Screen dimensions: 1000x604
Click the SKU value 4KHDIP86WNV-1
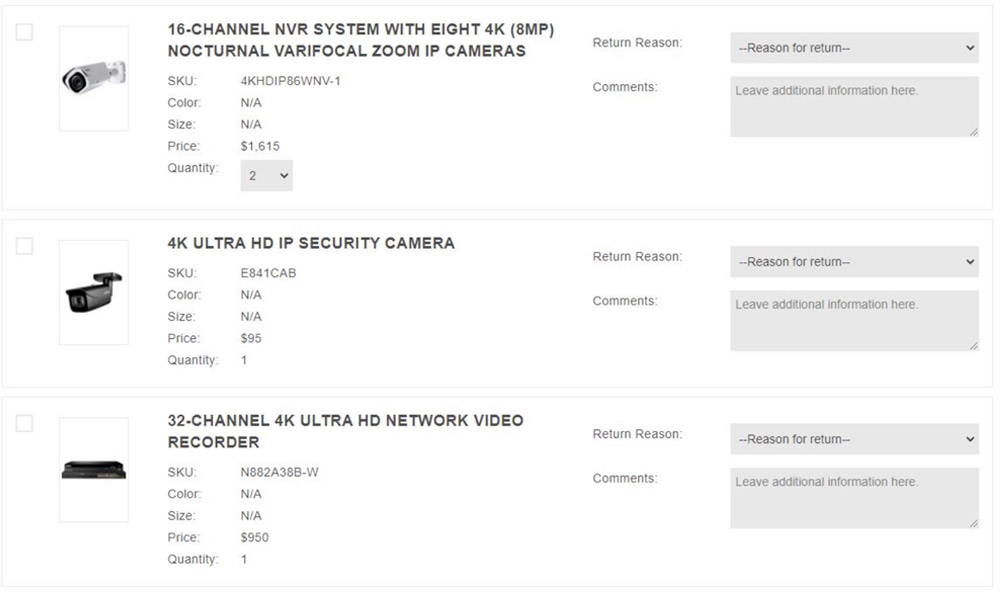tap(290, 81)
